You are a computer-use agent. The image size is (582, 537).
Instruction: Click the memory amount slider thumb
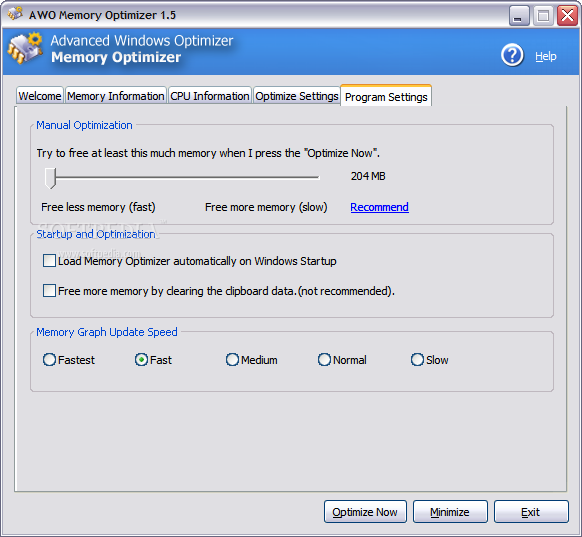tap(50, 178)
